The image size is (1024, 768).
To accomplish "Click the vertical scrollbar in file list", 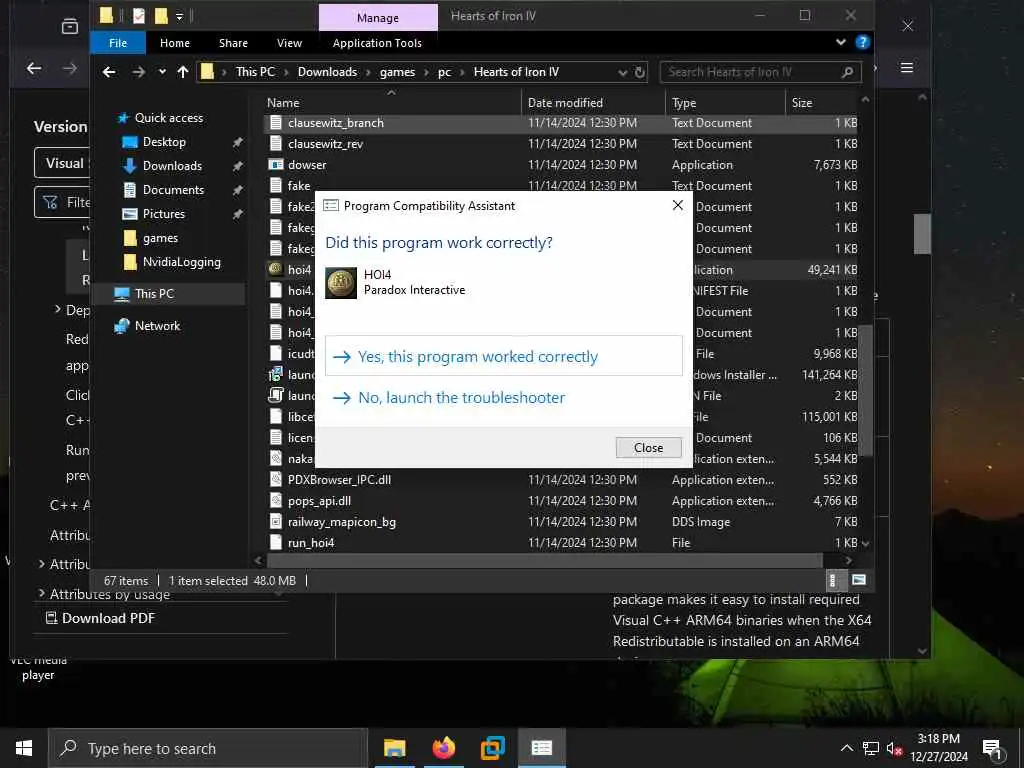I will point(865,392).
